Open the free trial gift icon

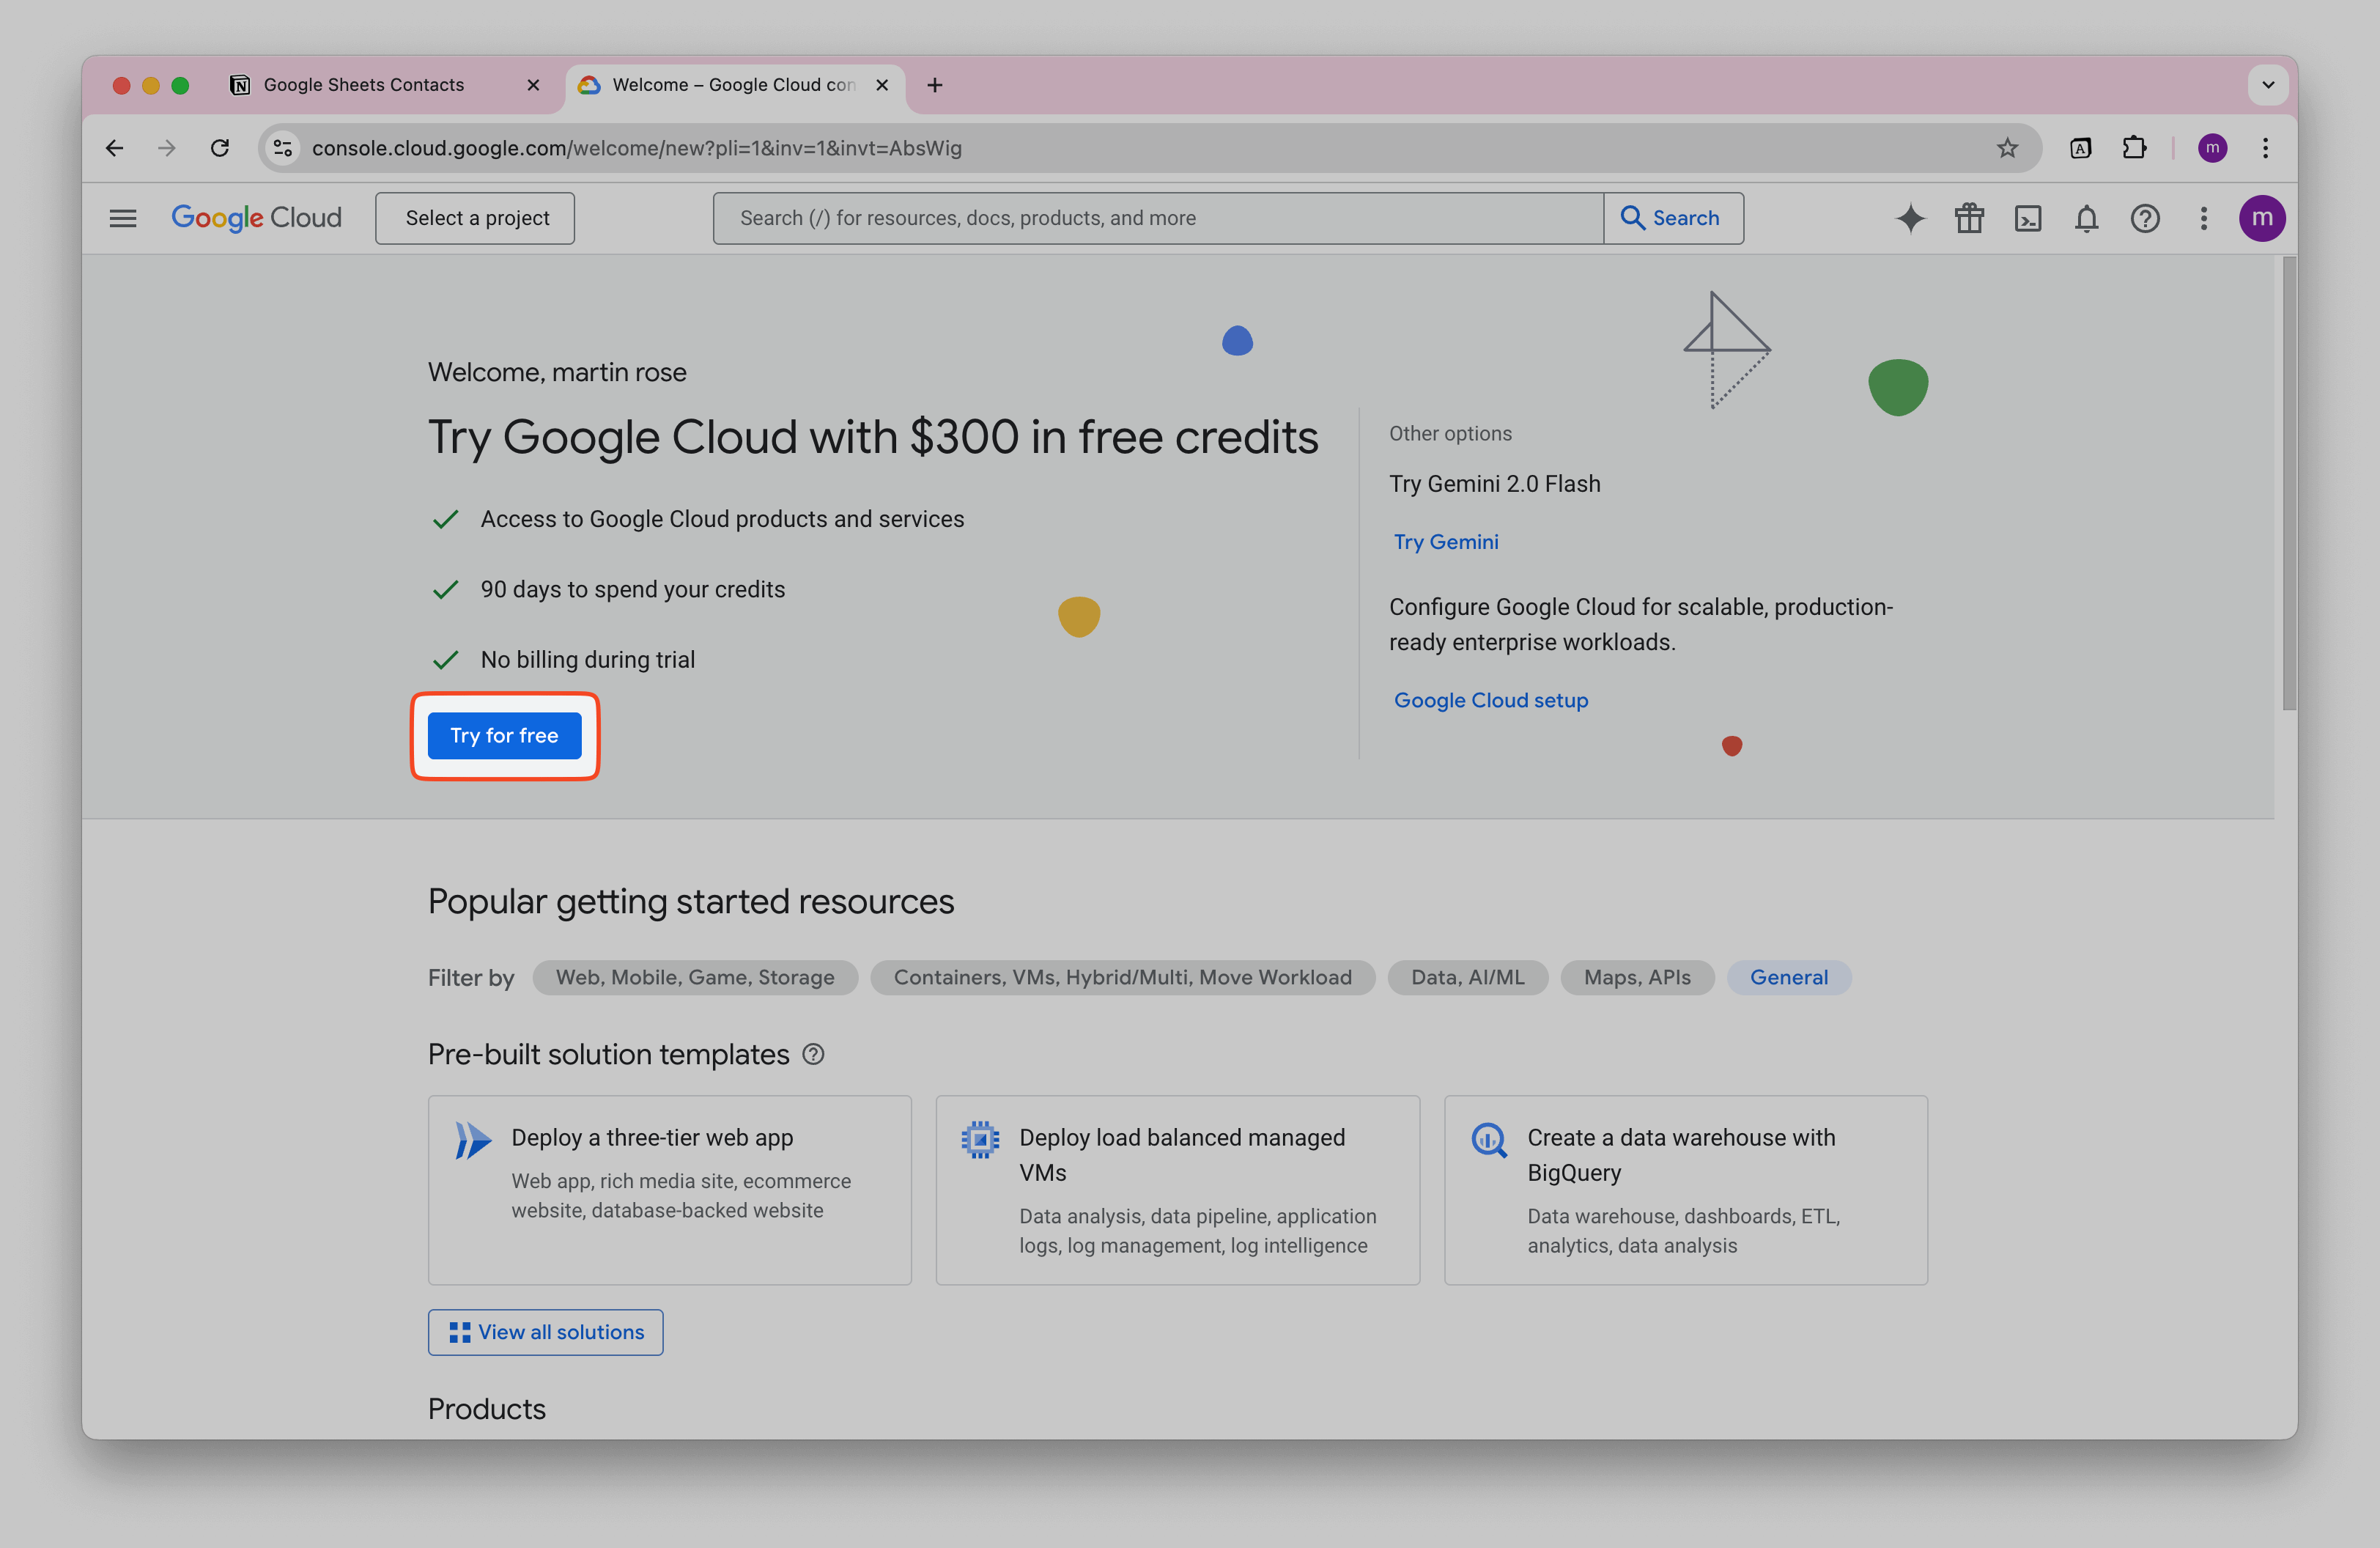1969,218
